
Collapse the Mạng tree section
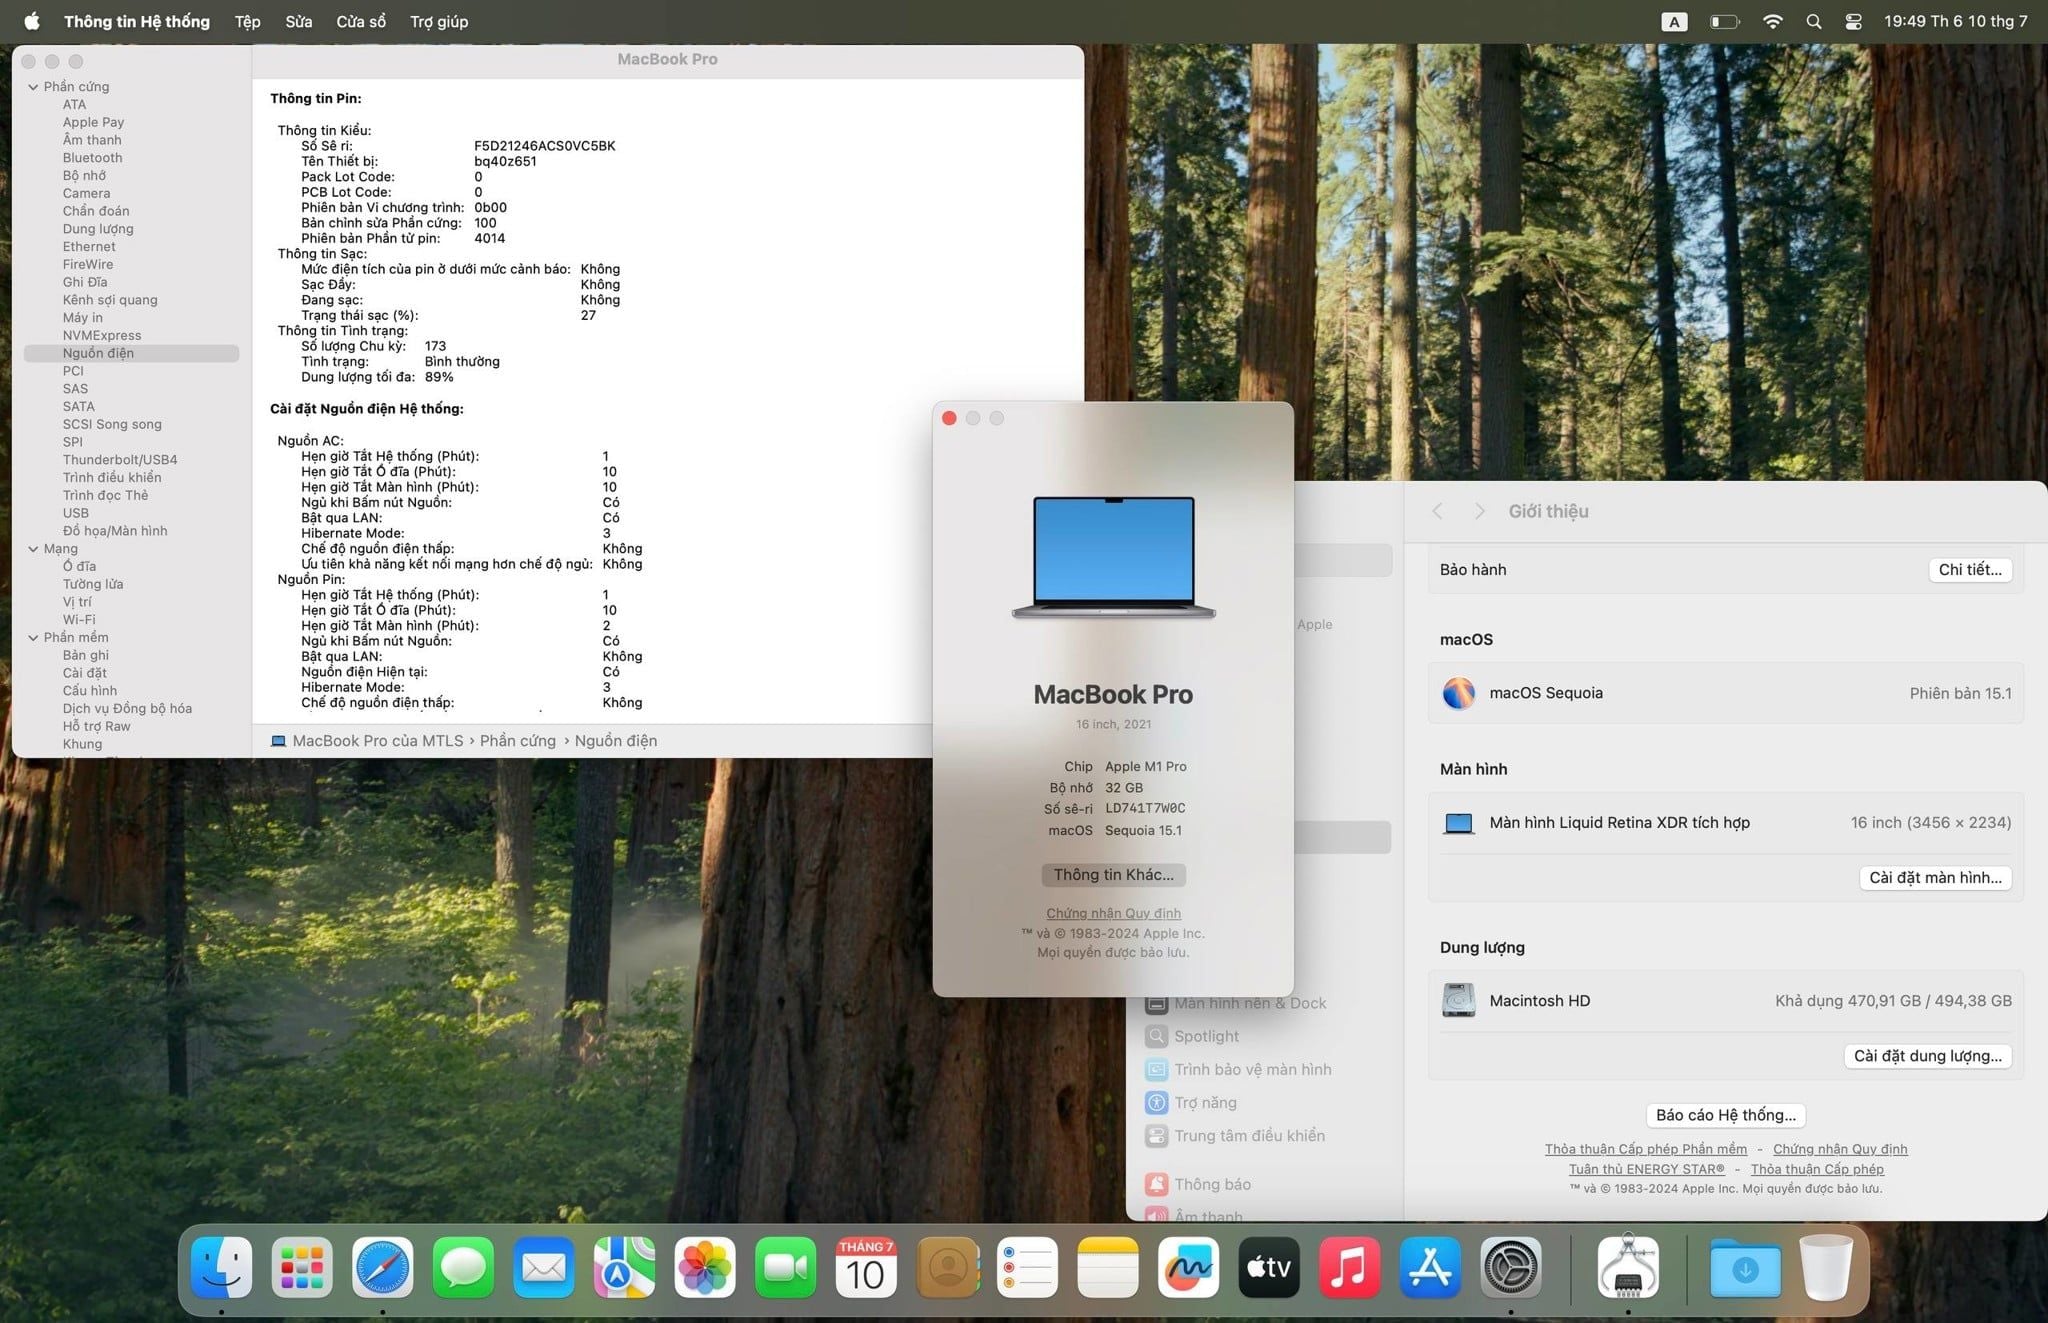(x=33, y=549)
